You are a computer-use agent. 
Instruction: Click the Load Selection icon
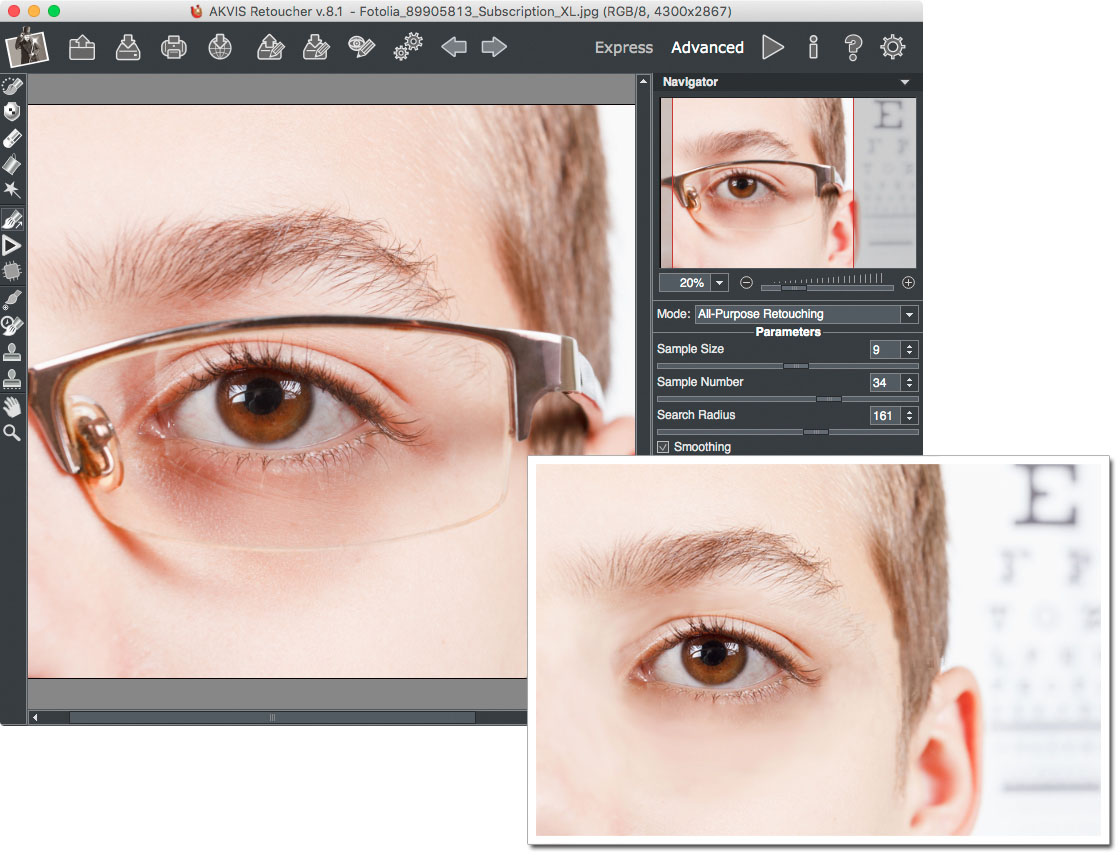pyautogui.click(x=270, y=47)
